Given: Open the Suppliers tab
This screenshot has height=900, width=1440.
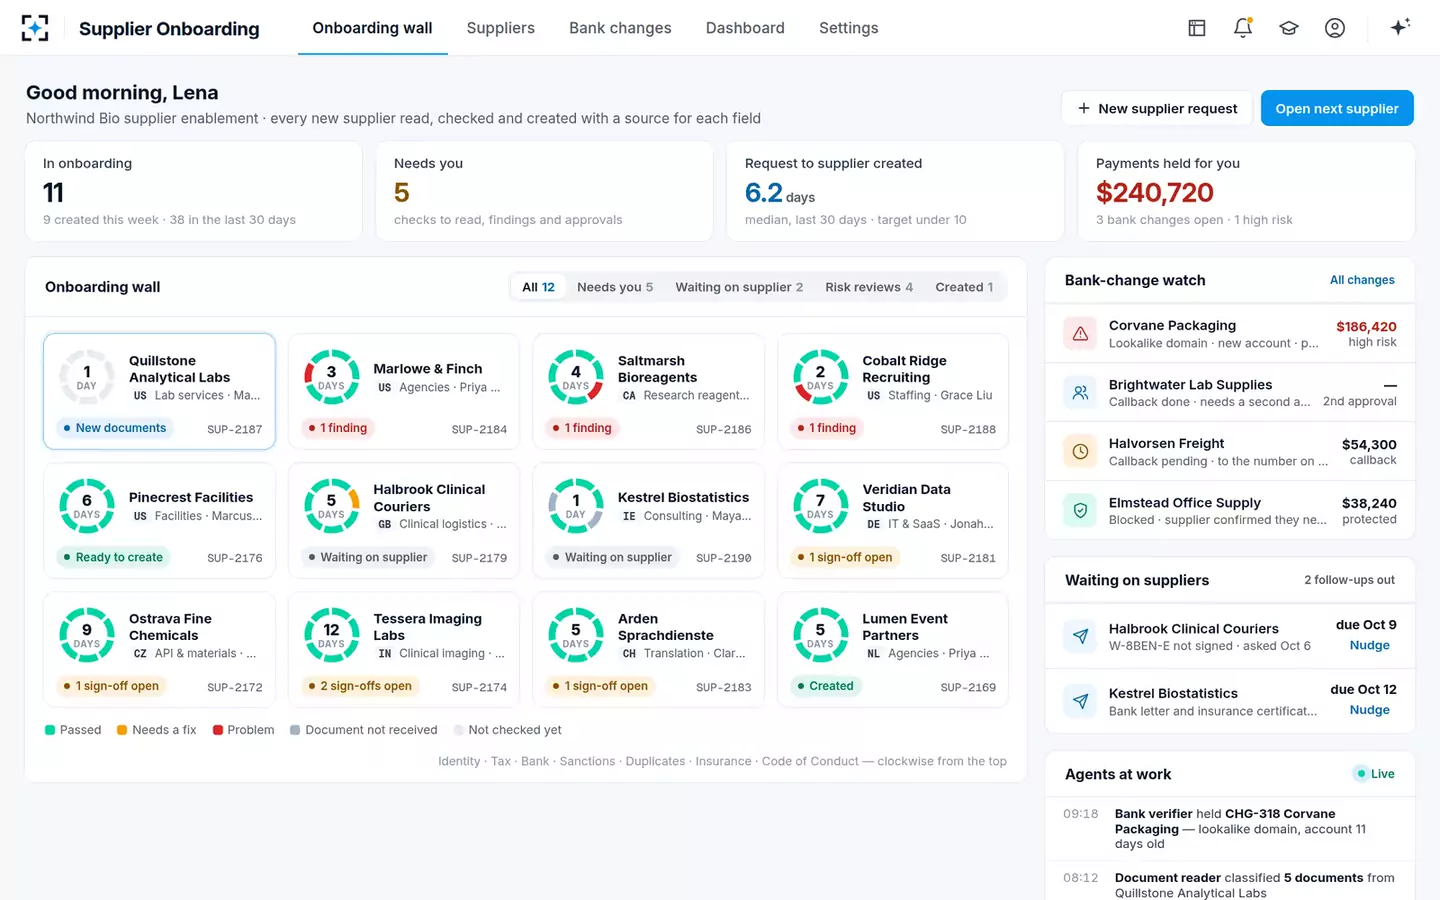Looking at the screenshot, I should coord(500,28).
